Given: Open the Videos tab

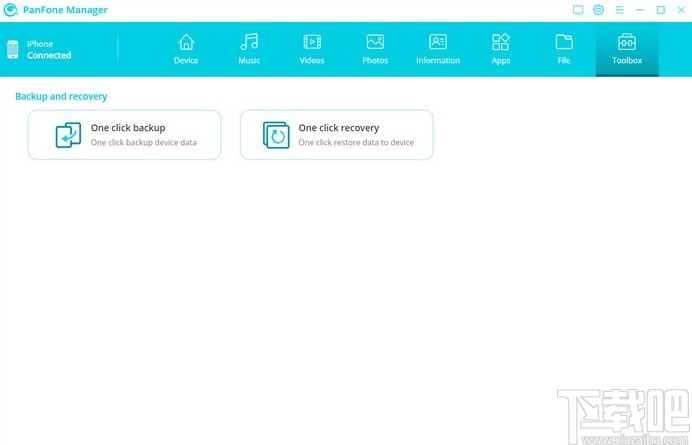Looking at the screenshot, I should [x=312, y=49].
